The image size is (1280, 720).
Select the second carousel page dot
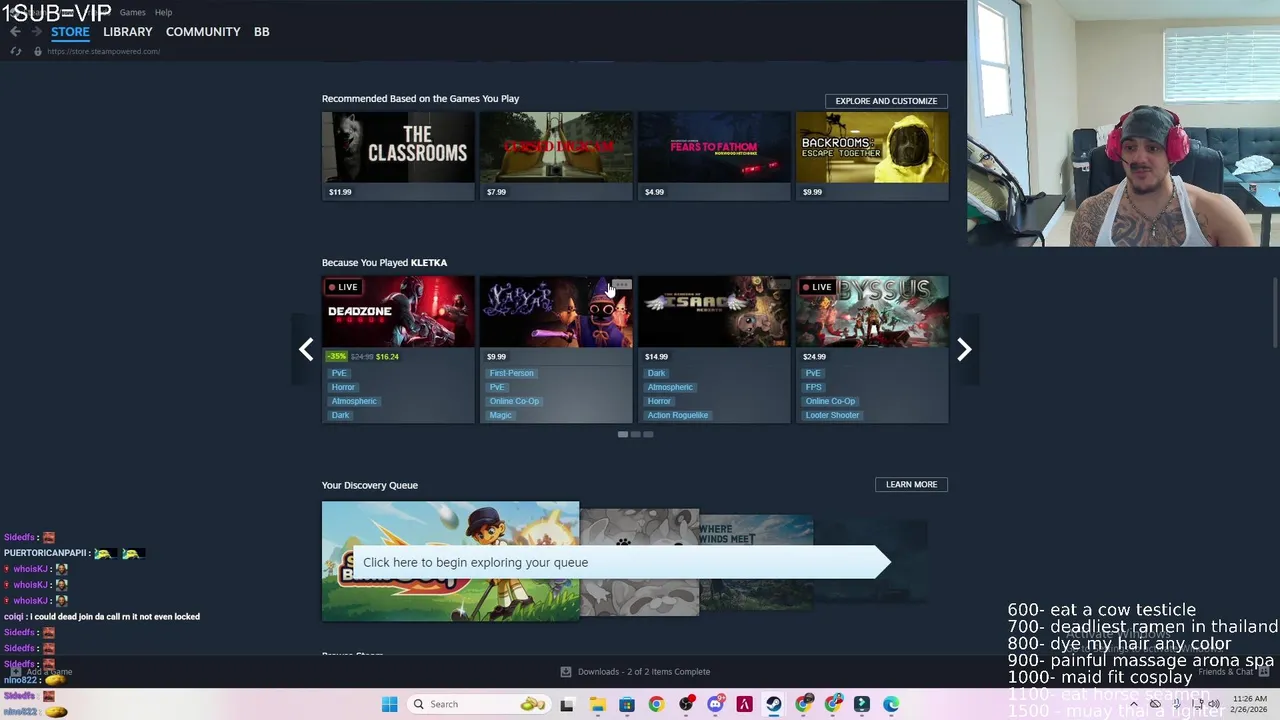click(635, 434)
